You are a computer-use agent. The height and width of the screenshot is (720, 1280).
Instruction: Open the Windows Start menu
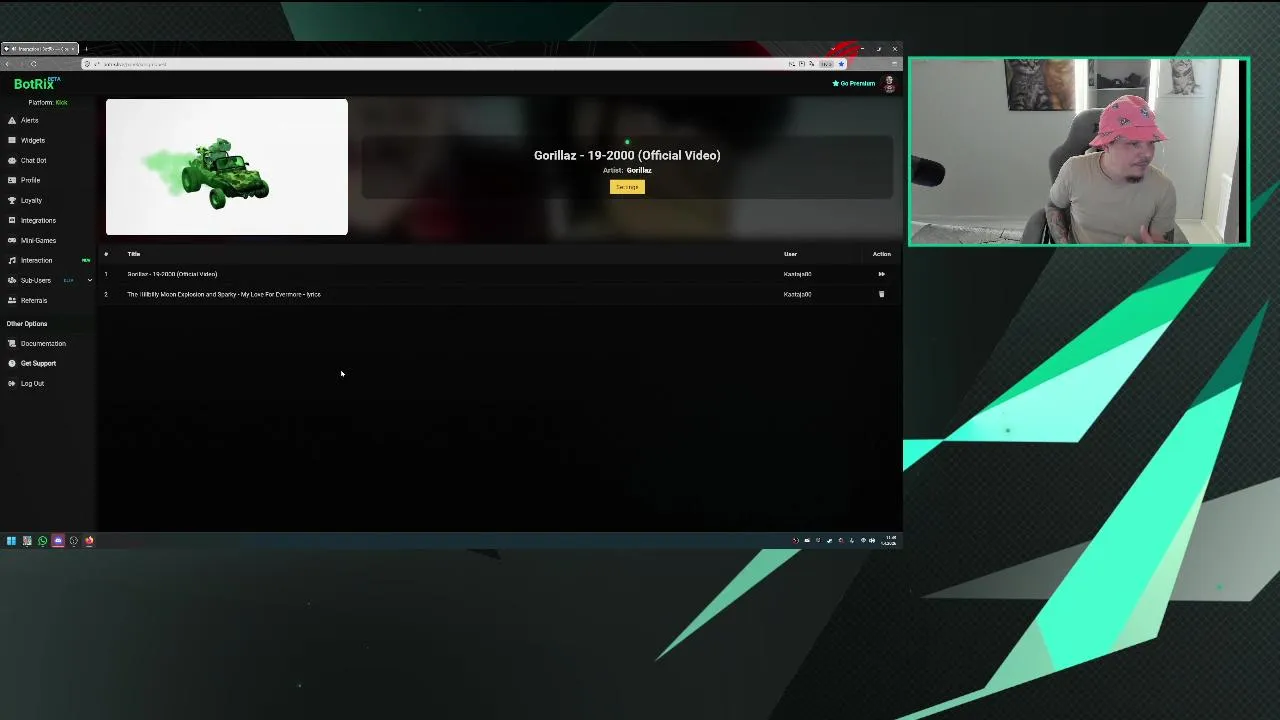11,541
